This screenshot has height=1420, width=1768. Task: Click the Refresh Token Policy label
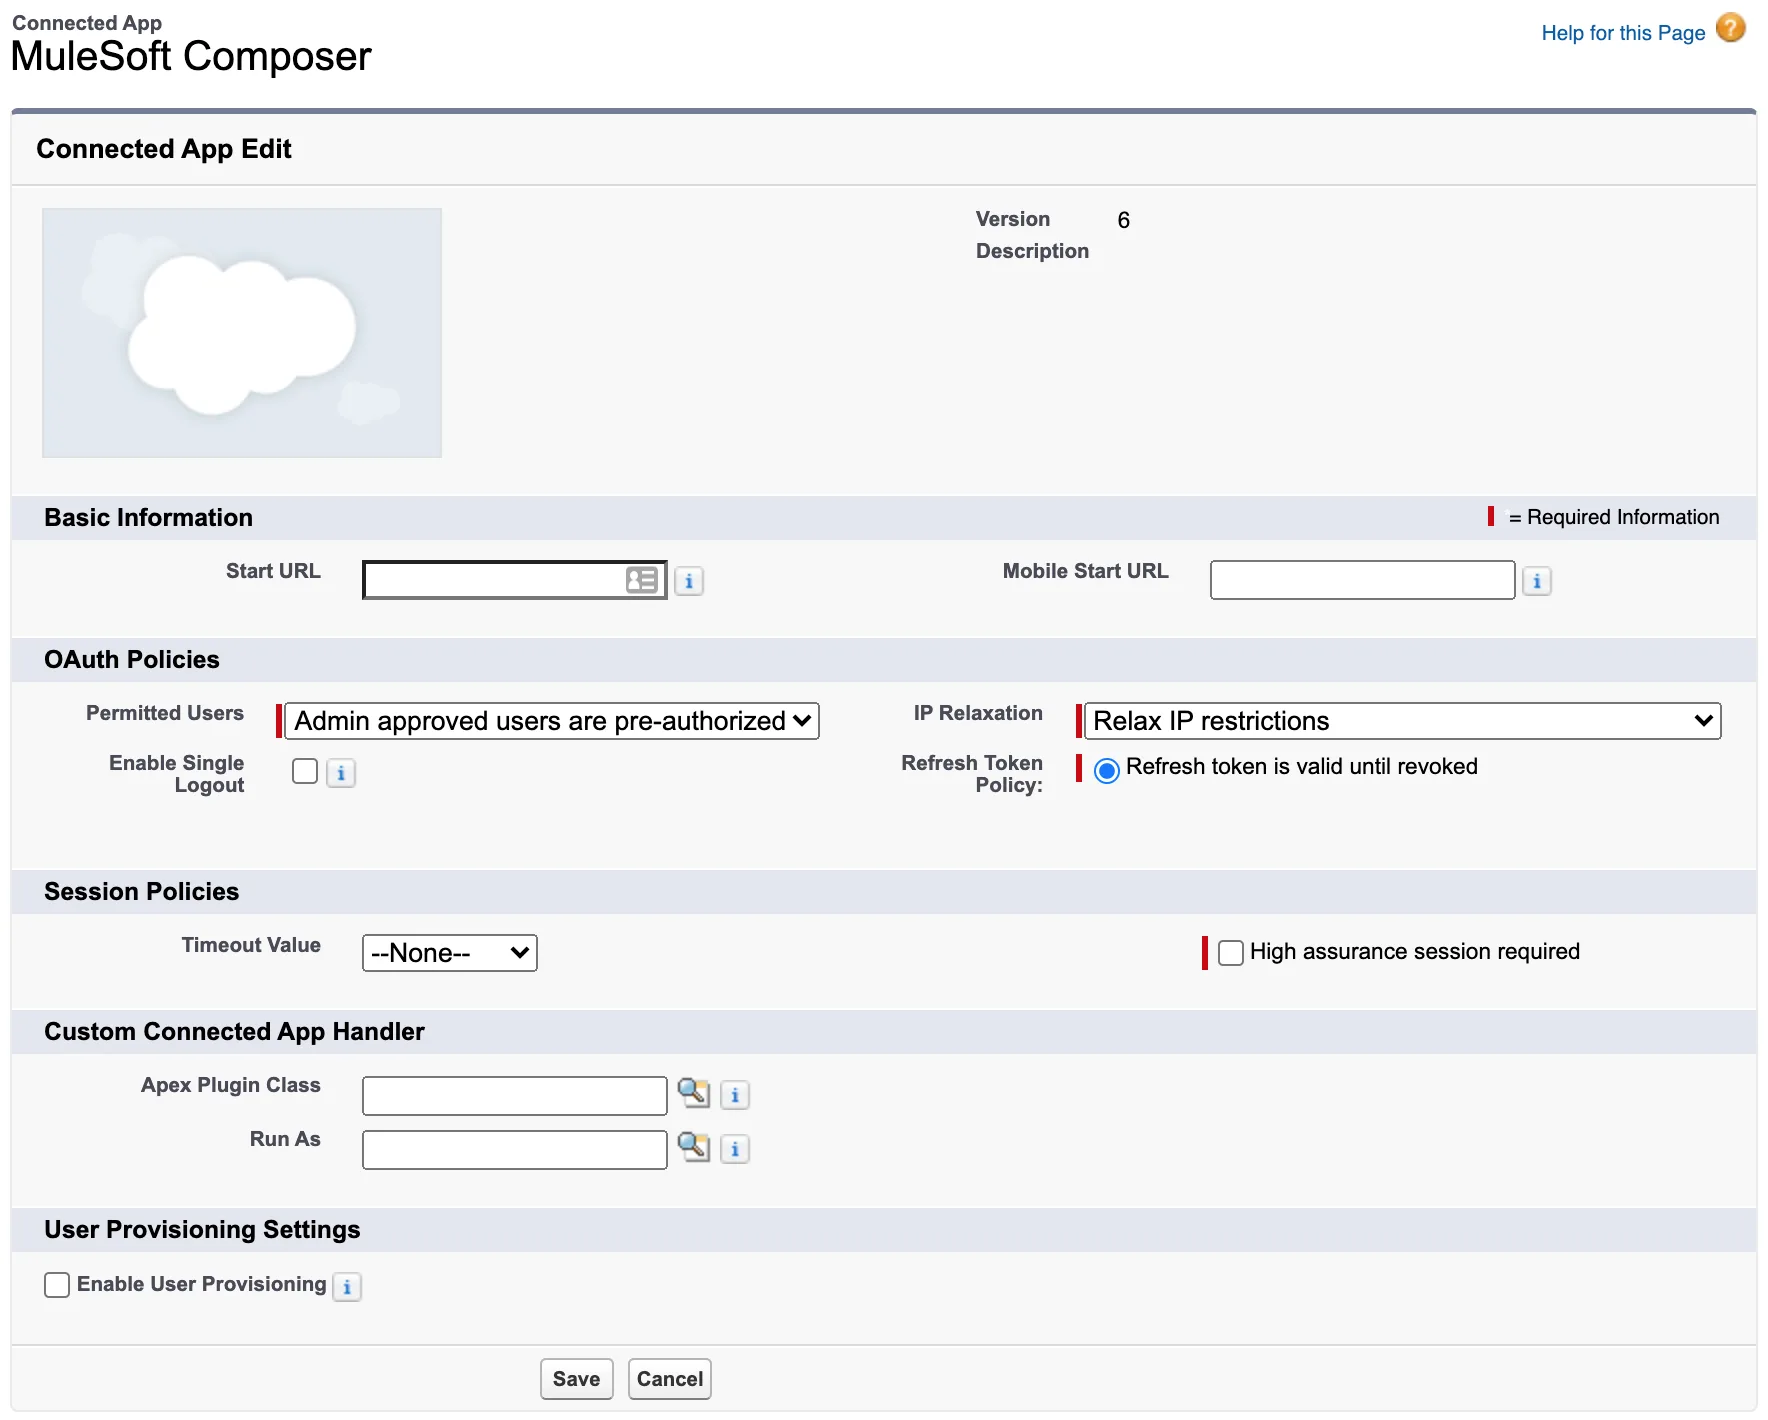[972, 774]
